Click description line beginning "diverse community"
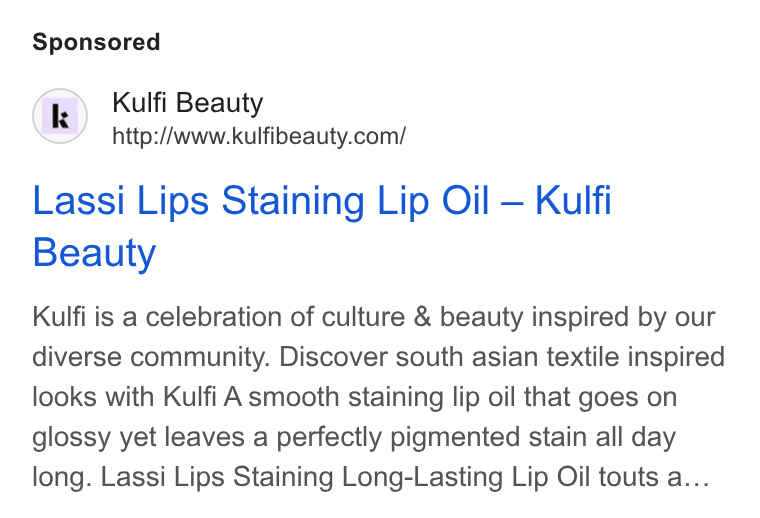Viewport: 760px width, 518px height. 379,357
